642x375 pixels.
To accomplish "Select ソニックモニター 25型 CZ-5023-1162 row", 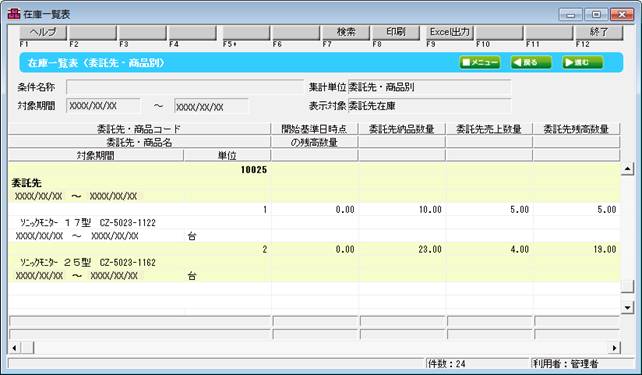I will [88, 262].
